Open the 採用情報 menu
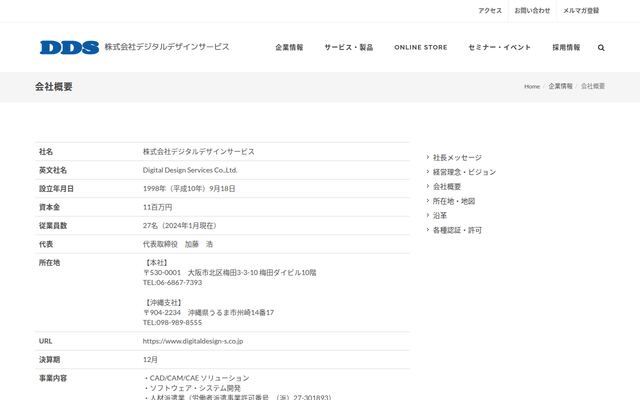This screenshot has width=640, height=400. [x=566, y=47]
